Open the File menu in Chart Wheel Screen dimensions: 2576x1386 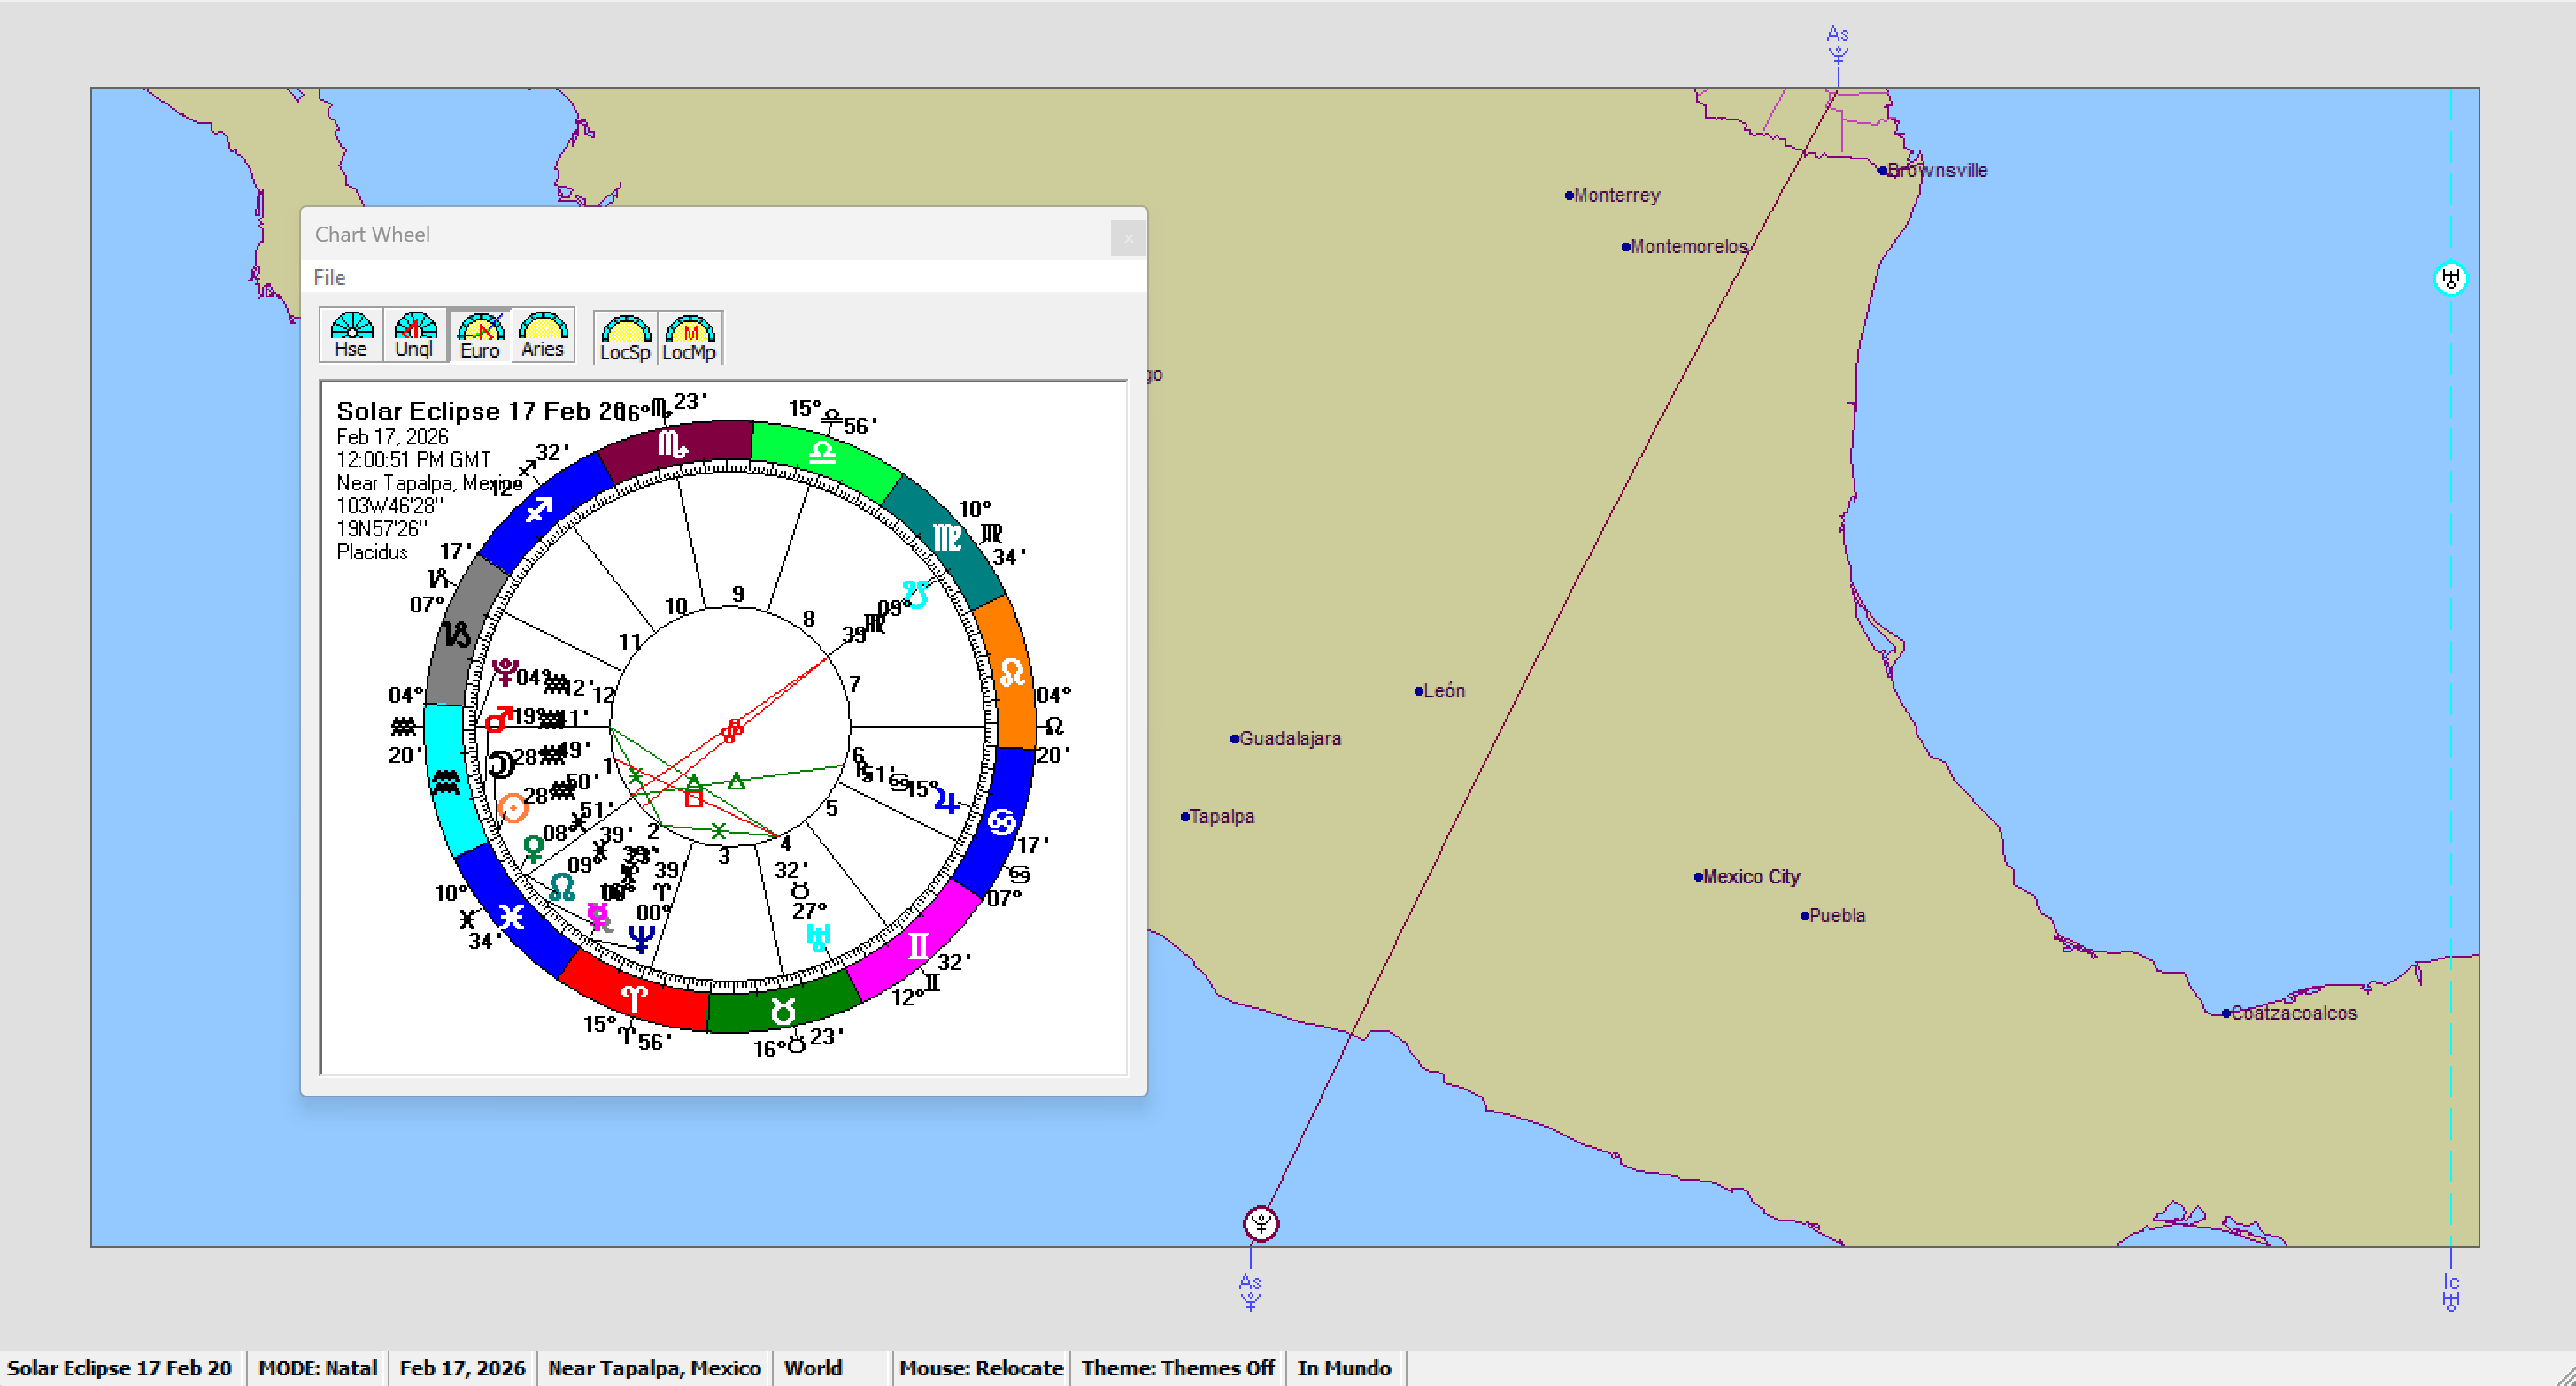329,278
